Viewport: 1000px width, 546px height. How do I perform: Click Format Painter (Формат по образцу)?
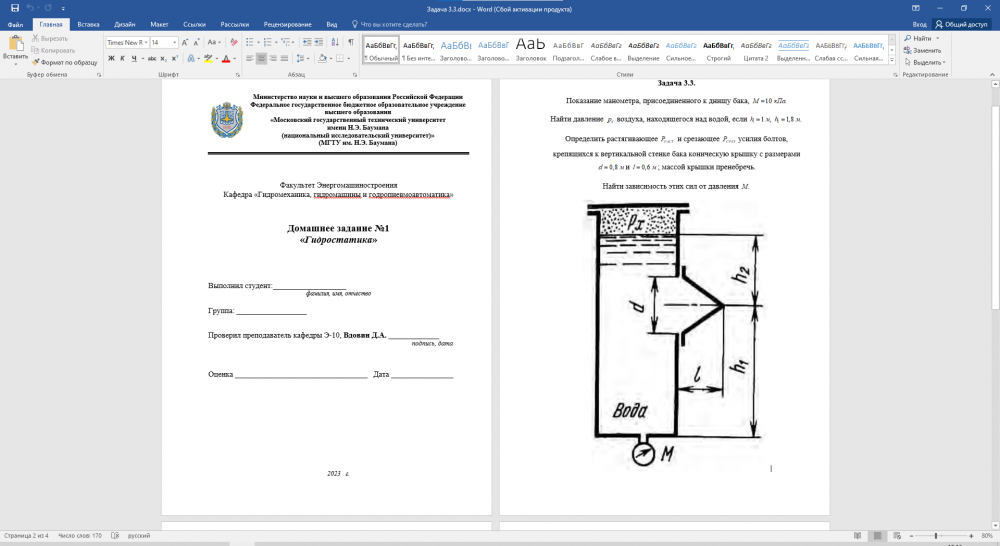(x=64, y=63)
